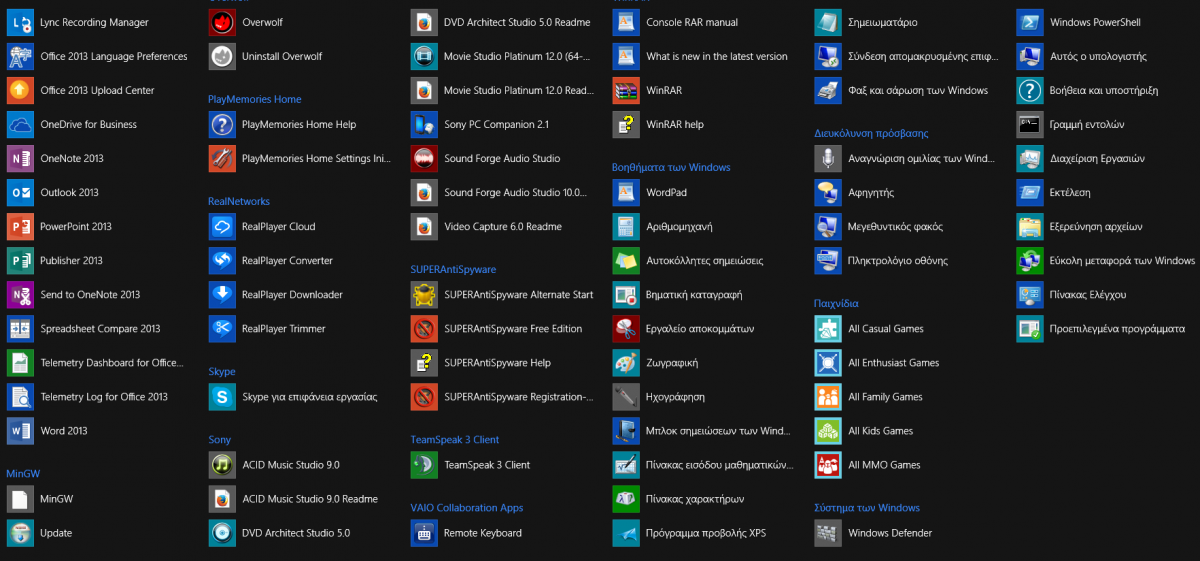1200x561 pixels.
Task: Open the TeamSpeak 3 Client icon
Action: pyautogui.click(x=424, y=464)
